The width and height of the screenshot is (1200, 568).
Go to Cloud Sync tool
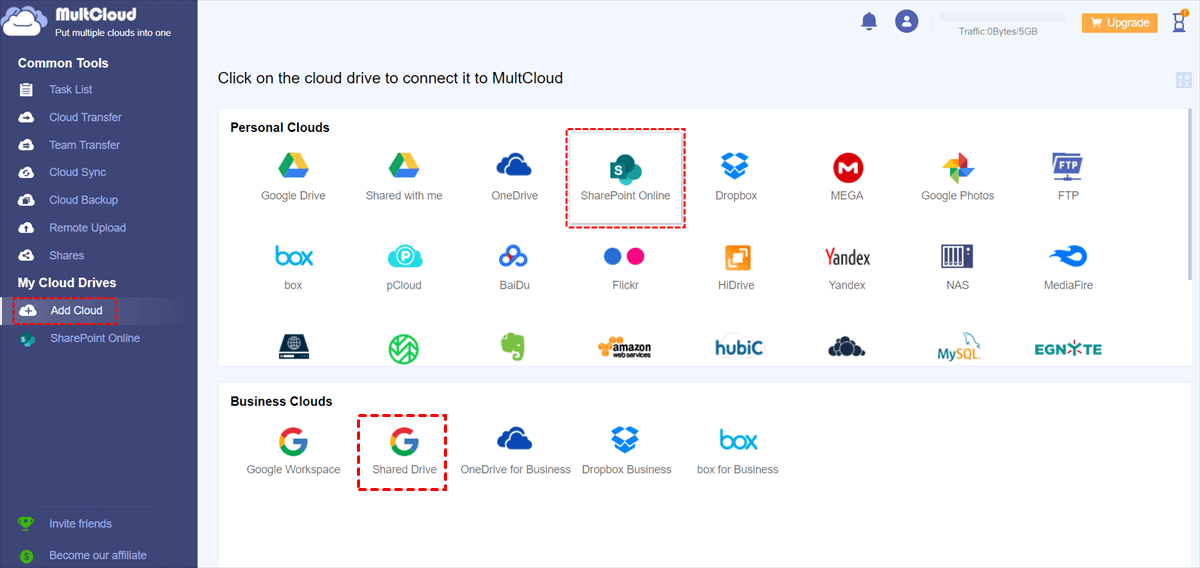[77, 172]
